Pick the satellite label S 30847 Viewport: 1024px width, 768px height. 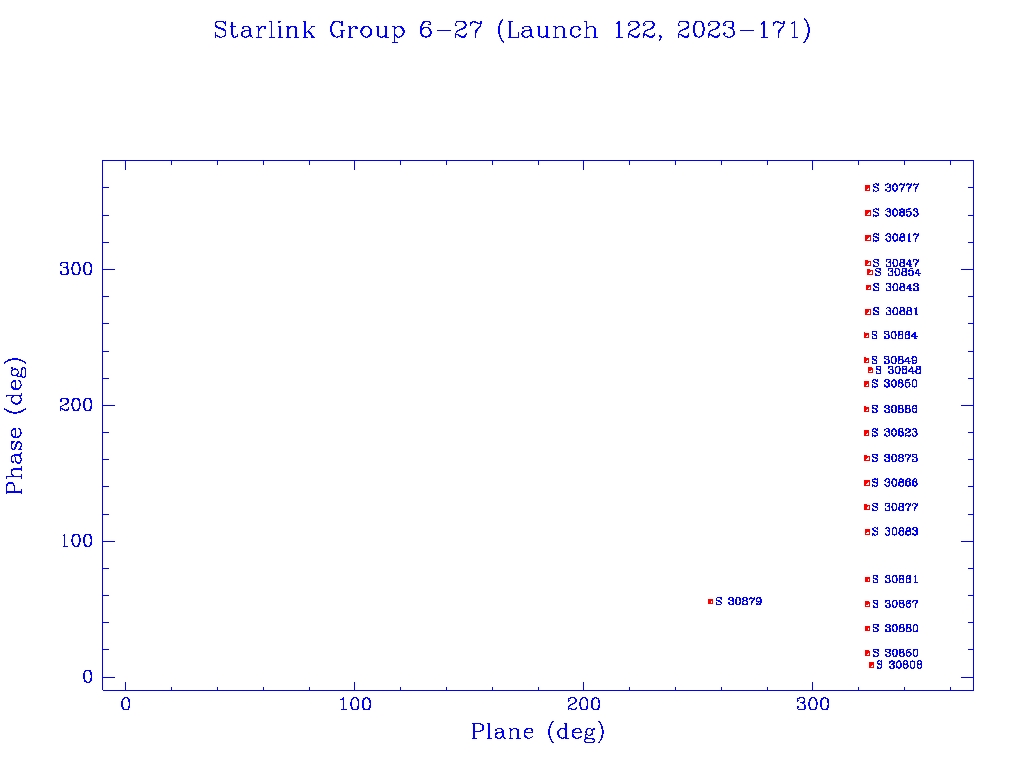click(x=895, y=263)
